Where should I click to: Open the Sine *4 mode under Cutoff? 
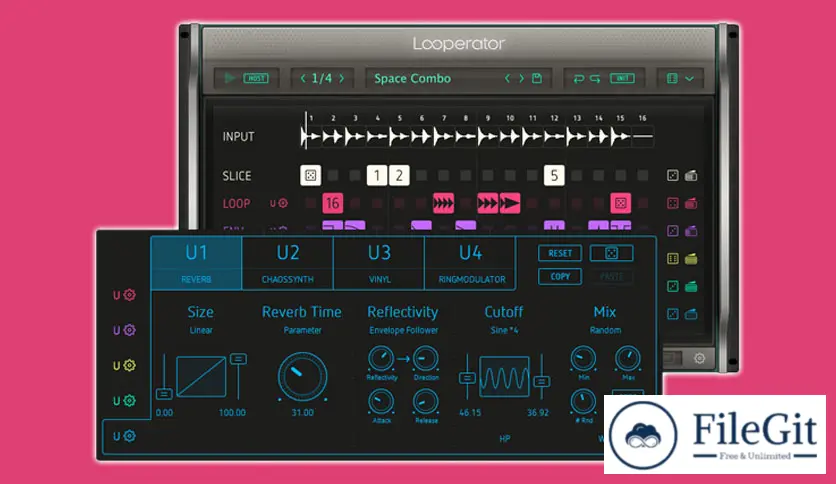(504, 330)
